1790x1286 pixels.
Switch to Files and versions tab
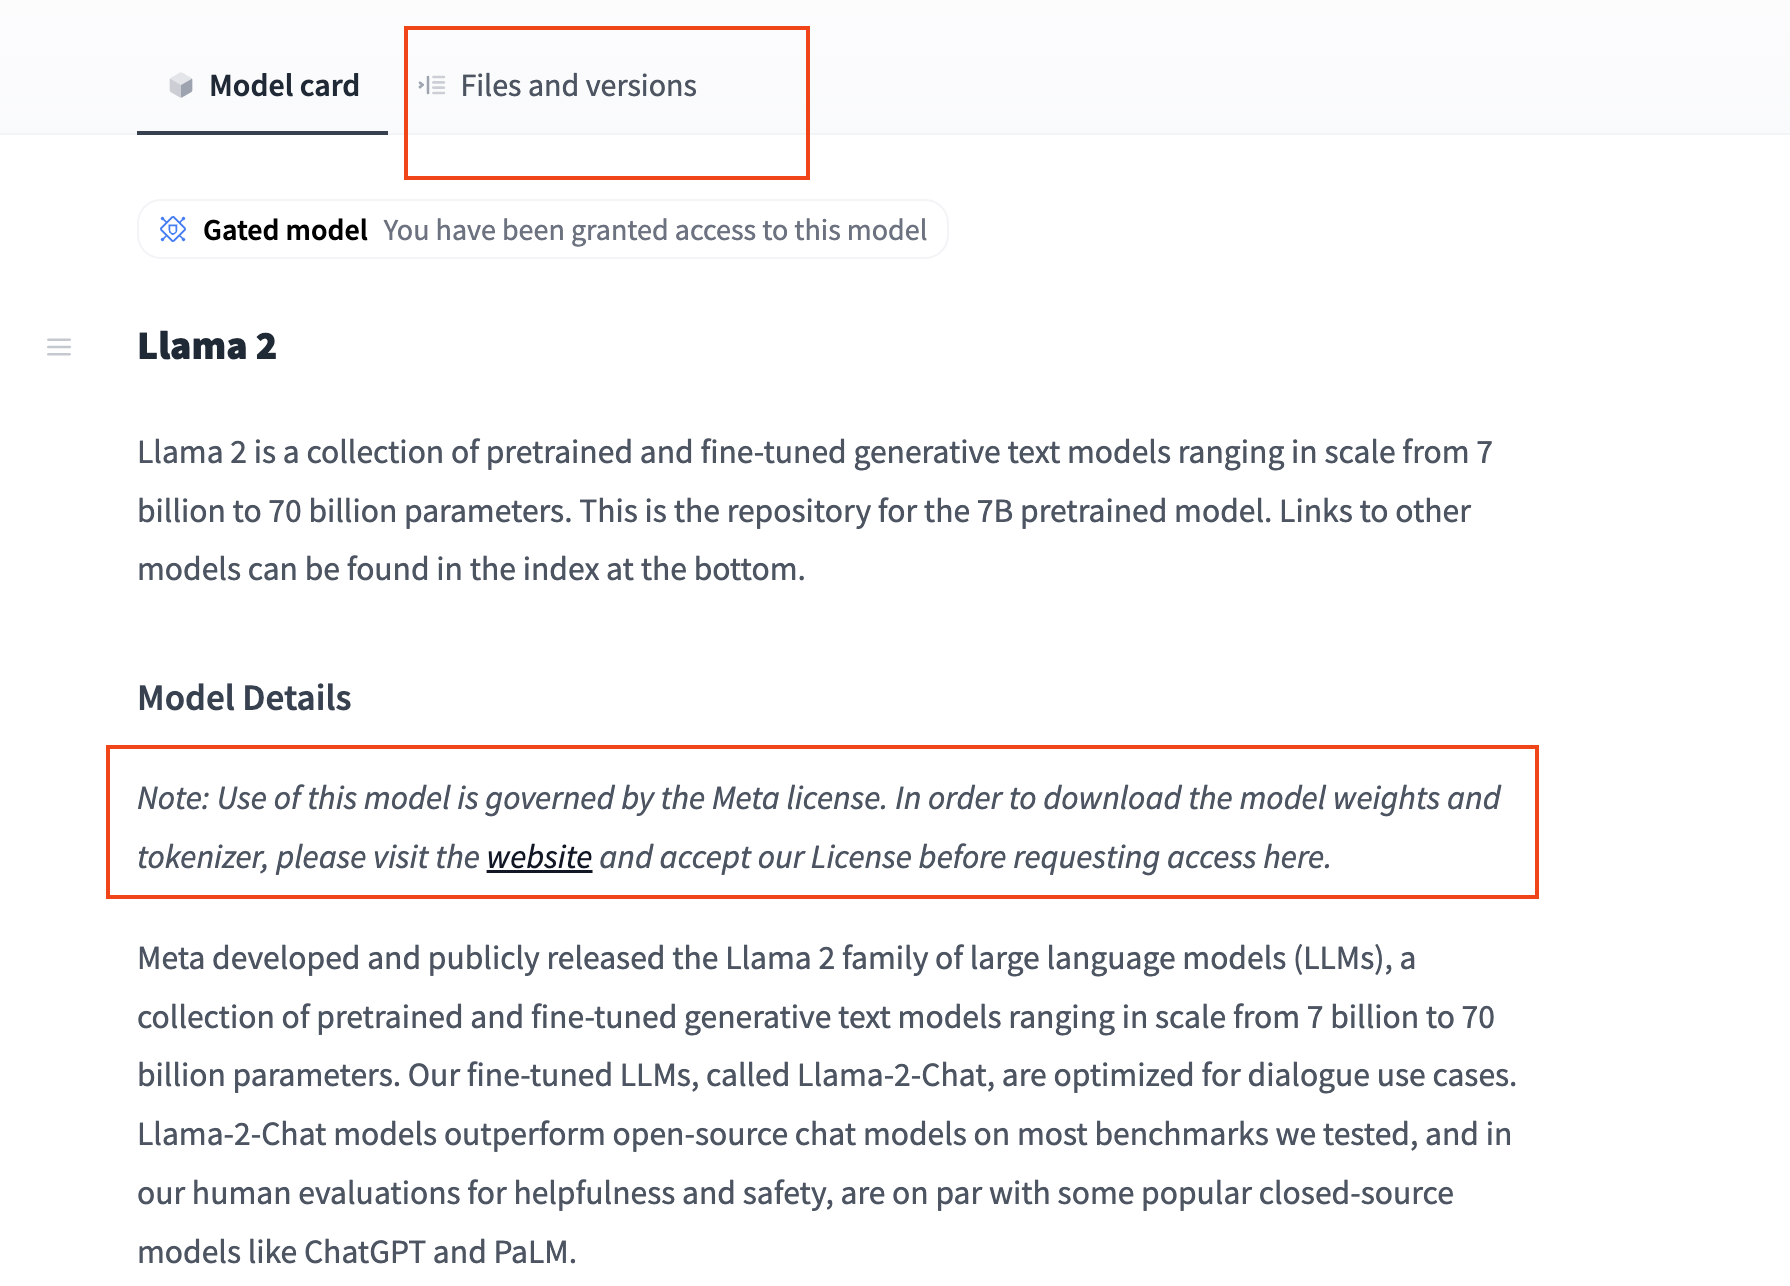[x=578, y=86]
